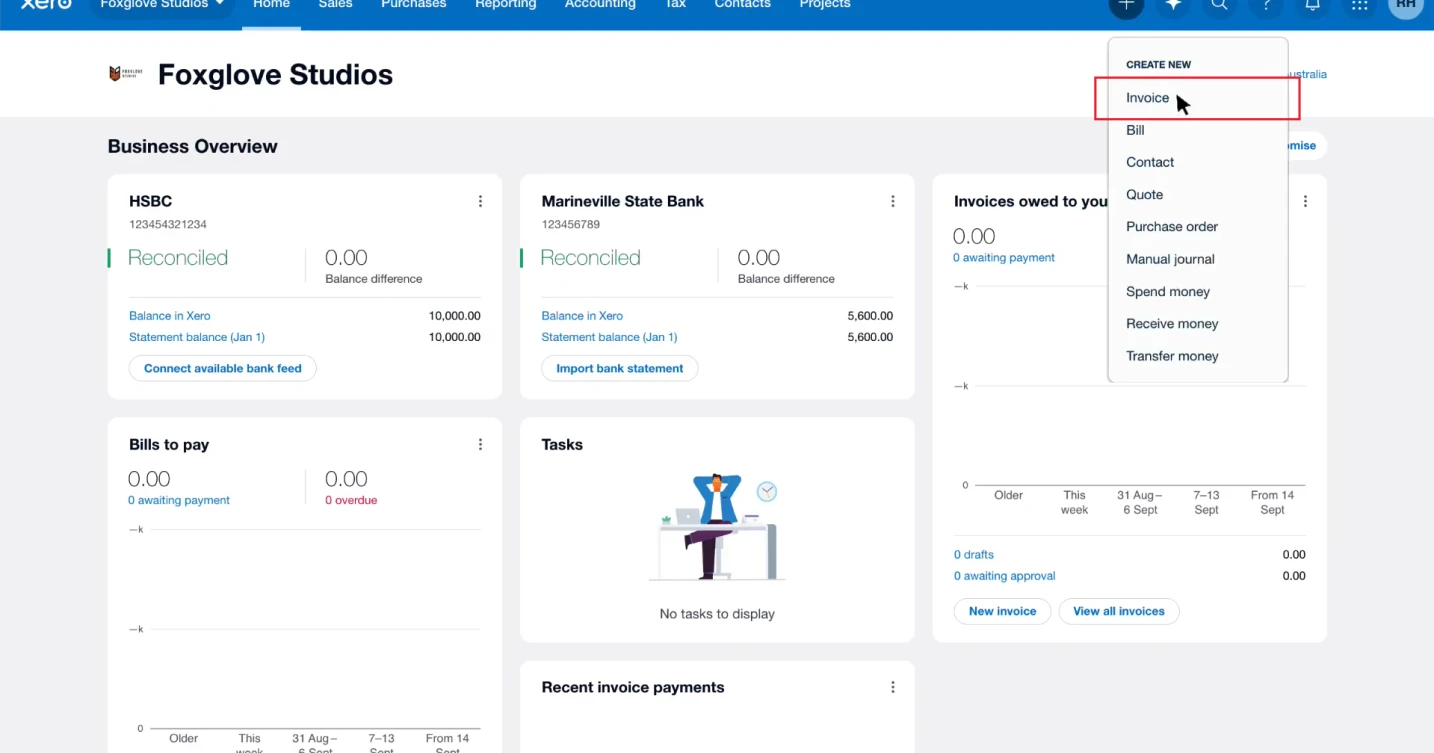Open HSBC Statement balance (Jan 1) link
The image size is (1434, 753).
pos(197,337)
